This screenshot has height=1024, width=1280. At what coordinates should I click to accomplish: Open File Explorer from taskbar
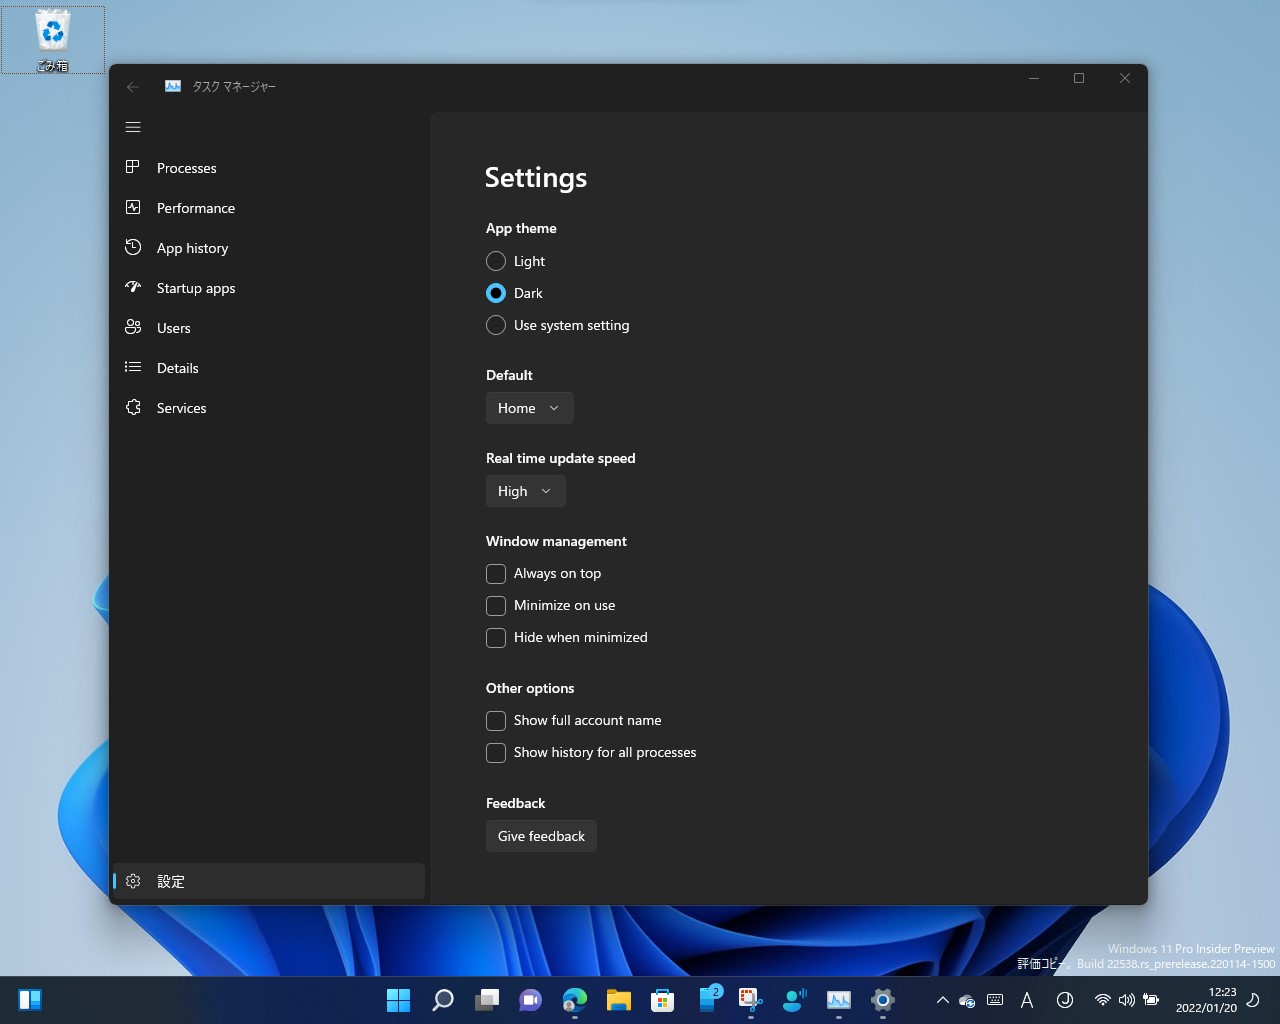click(618, 1000)
